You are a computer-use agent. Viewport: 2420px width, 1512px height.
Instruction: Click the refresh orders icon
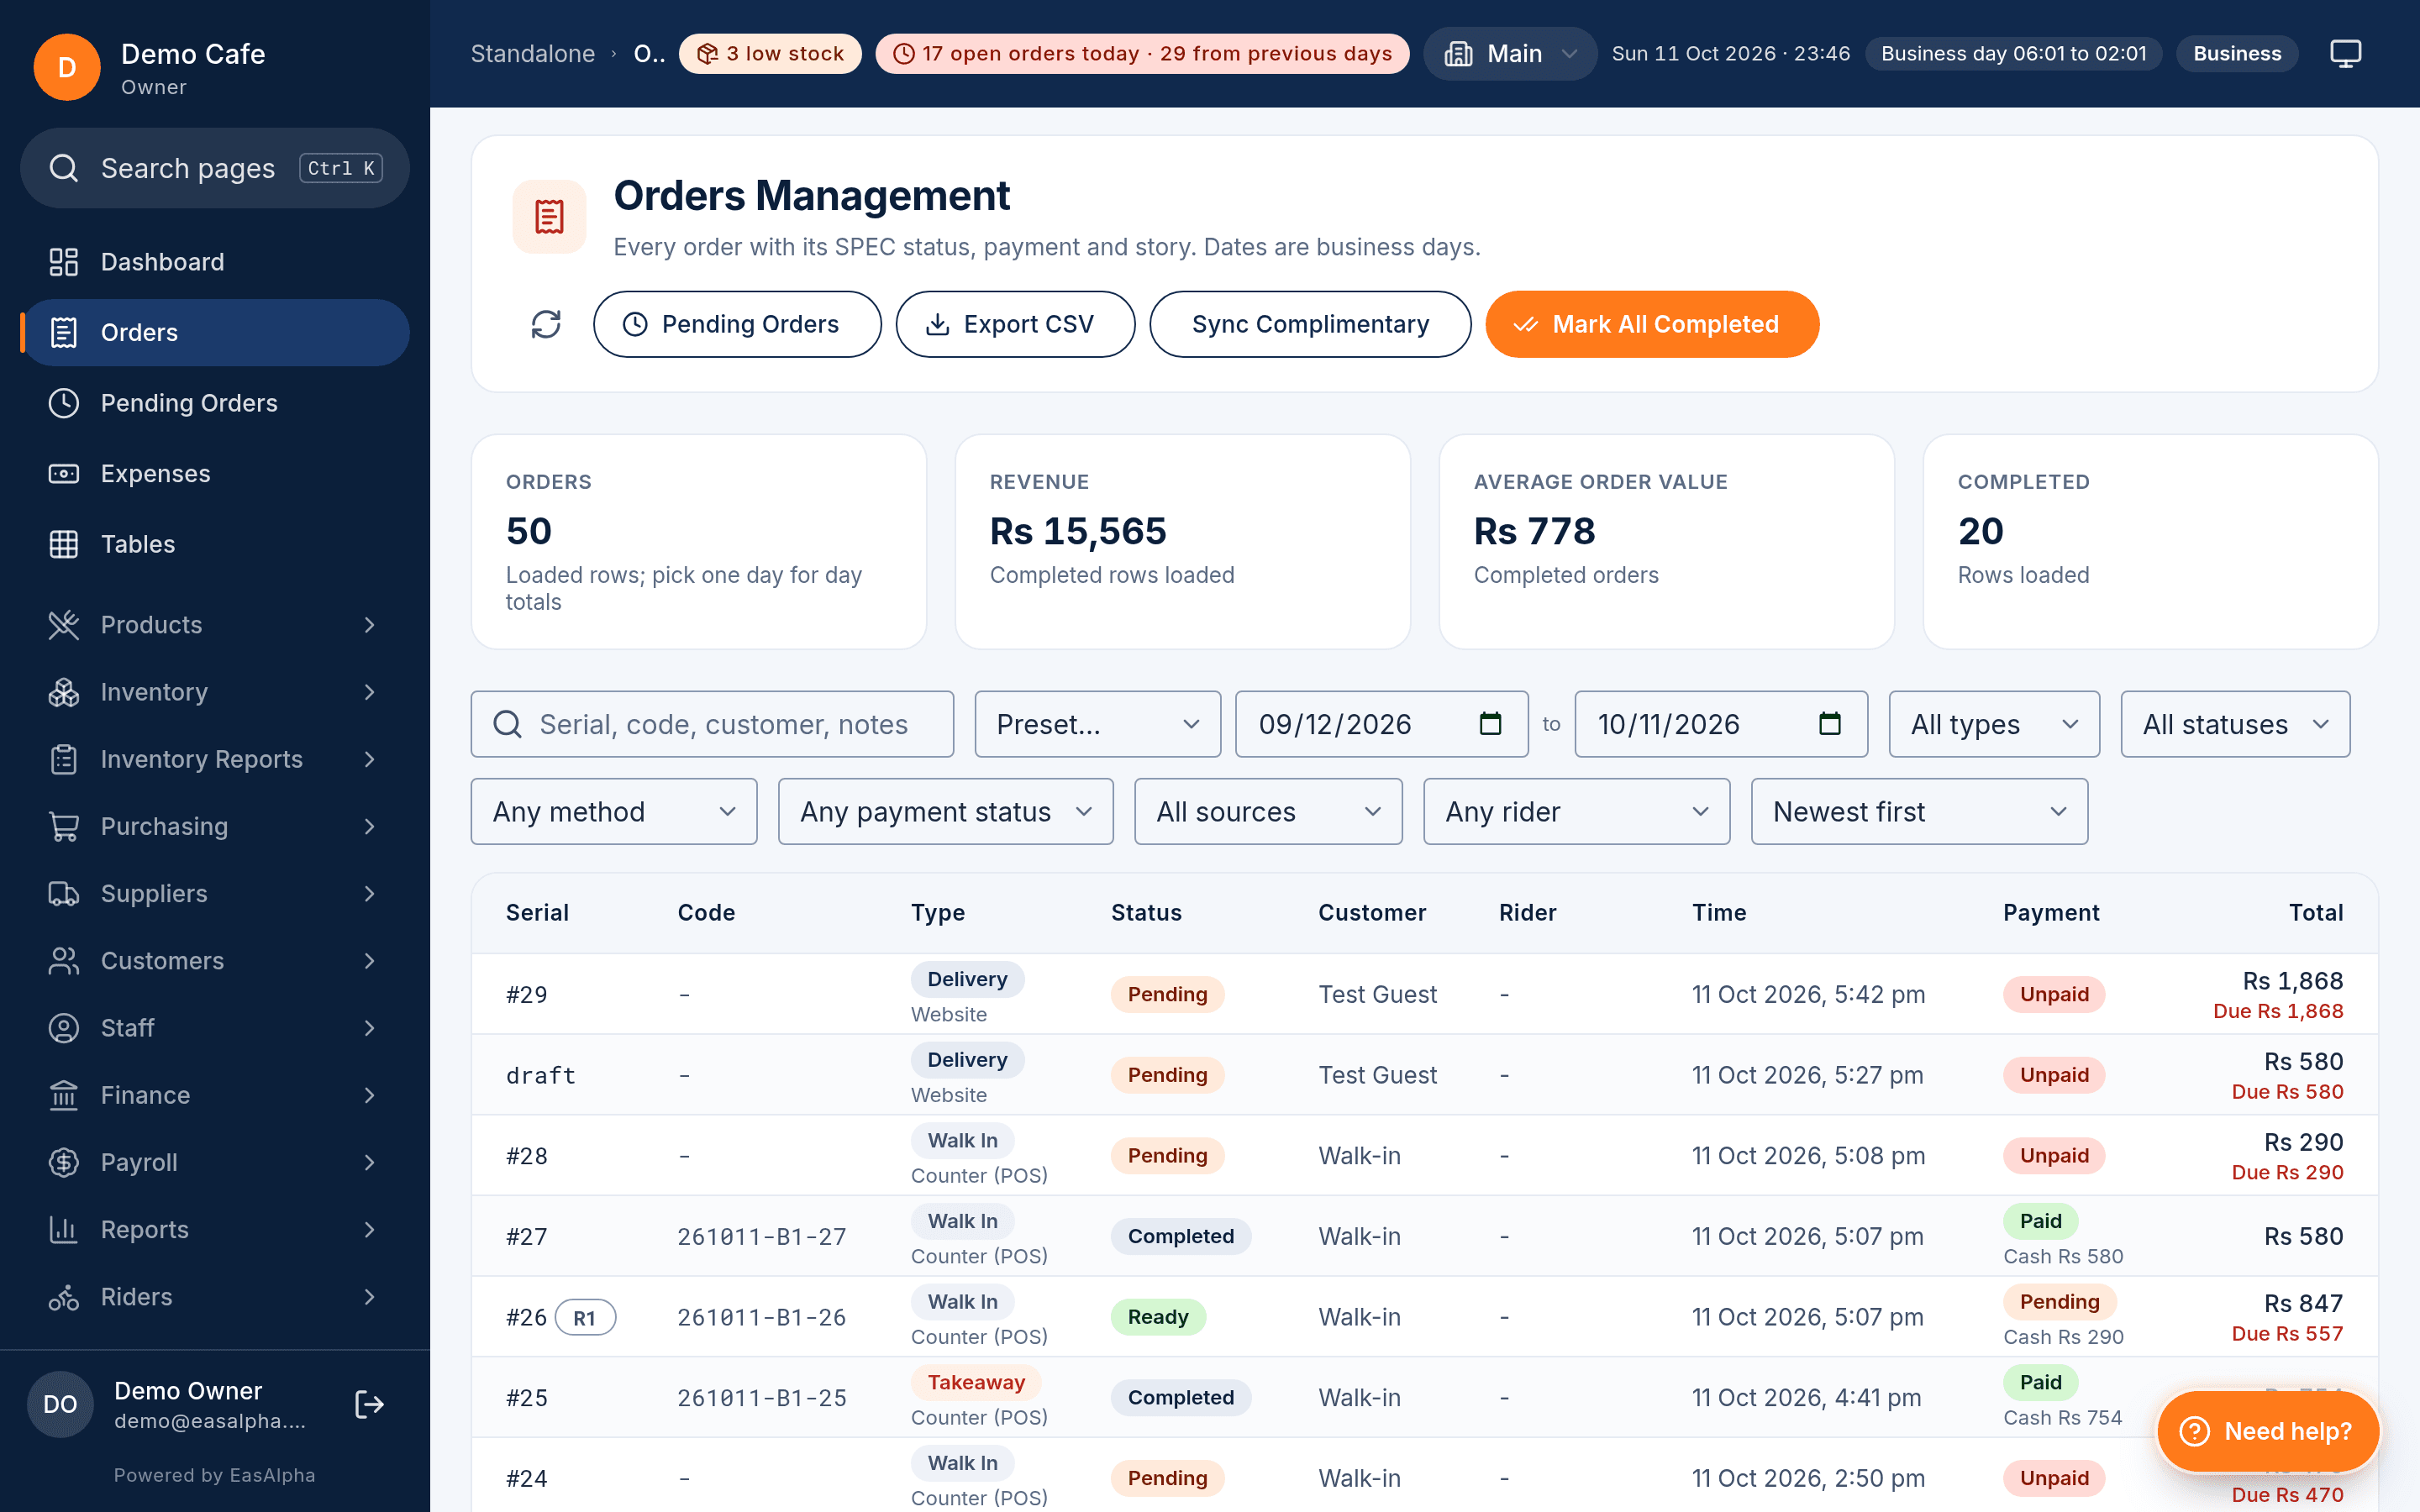coord(546,324)
